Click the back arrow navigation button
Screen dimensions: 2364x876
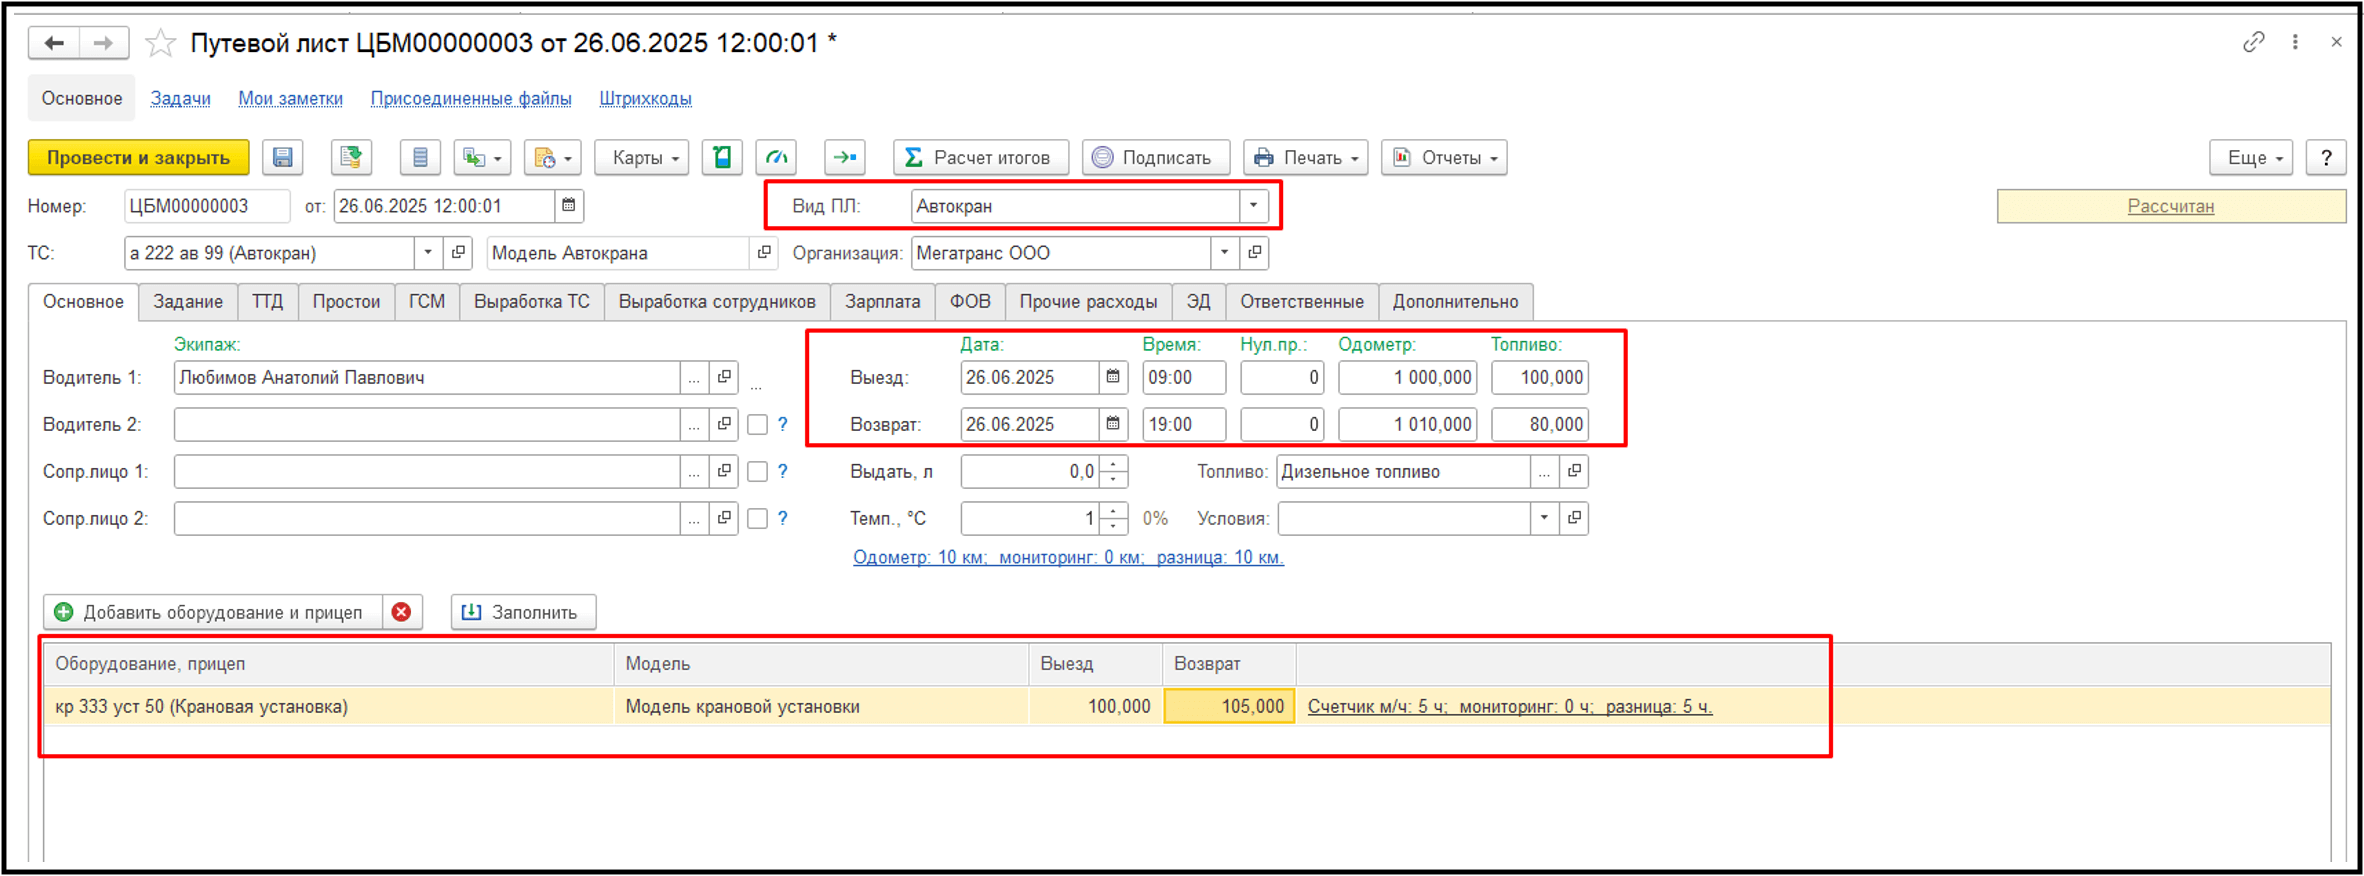[x=54, y=43]
